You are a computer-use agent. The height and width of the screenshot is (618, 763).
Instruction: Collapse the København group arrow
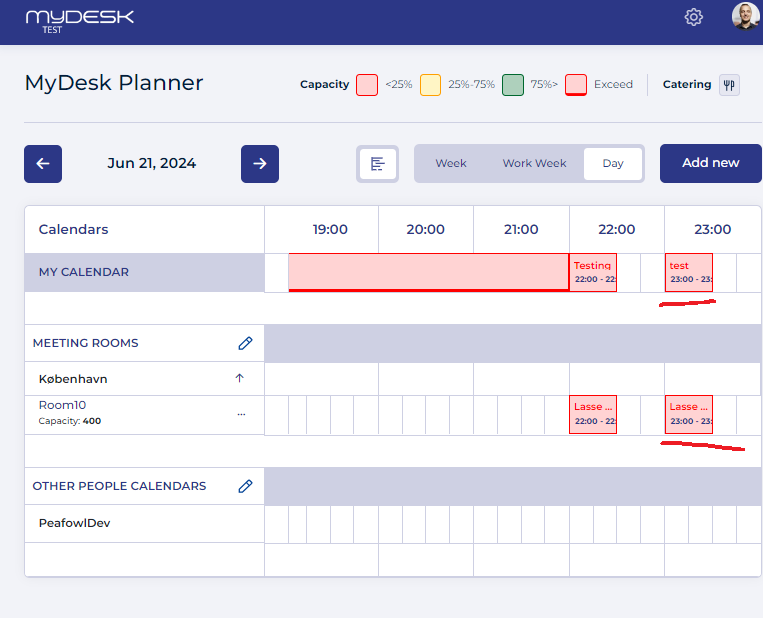[239, 378]
